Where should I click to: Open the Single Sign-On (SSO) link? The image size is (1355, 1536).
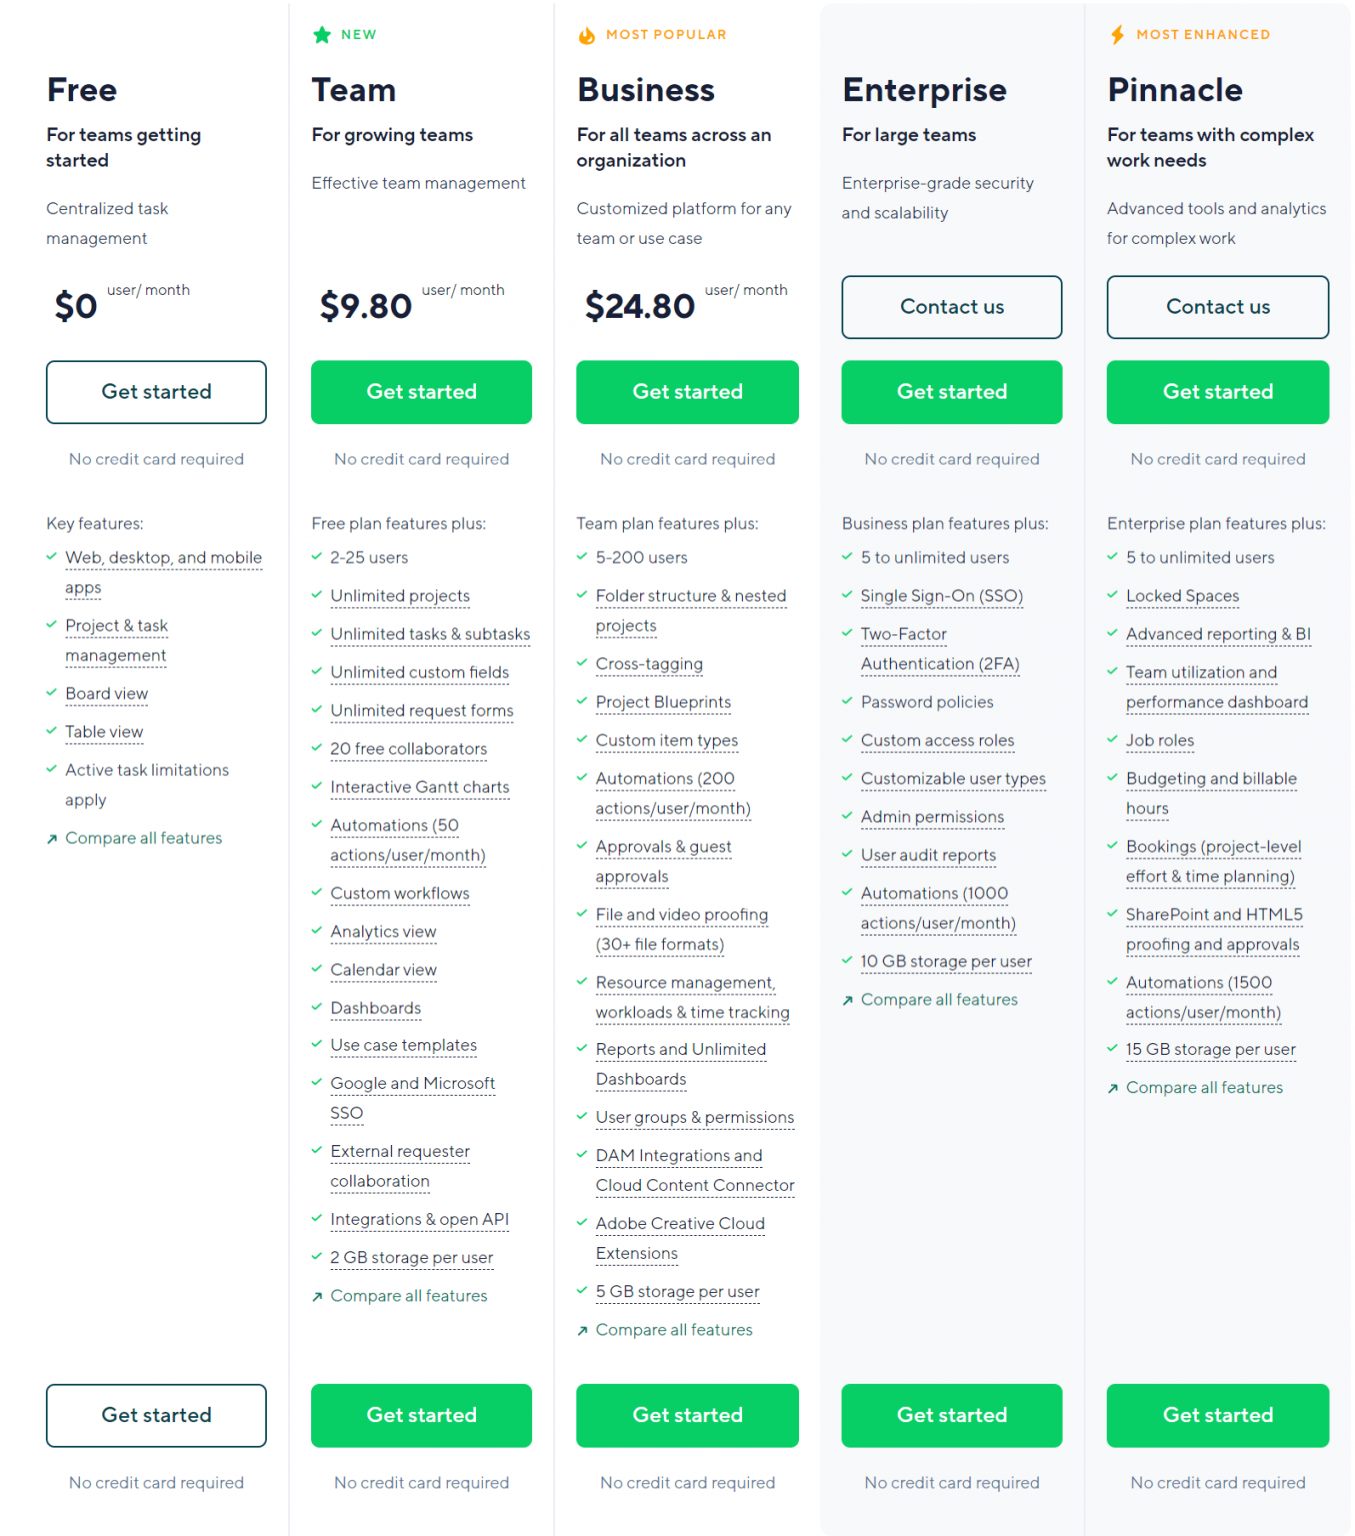tap(941, 596)
